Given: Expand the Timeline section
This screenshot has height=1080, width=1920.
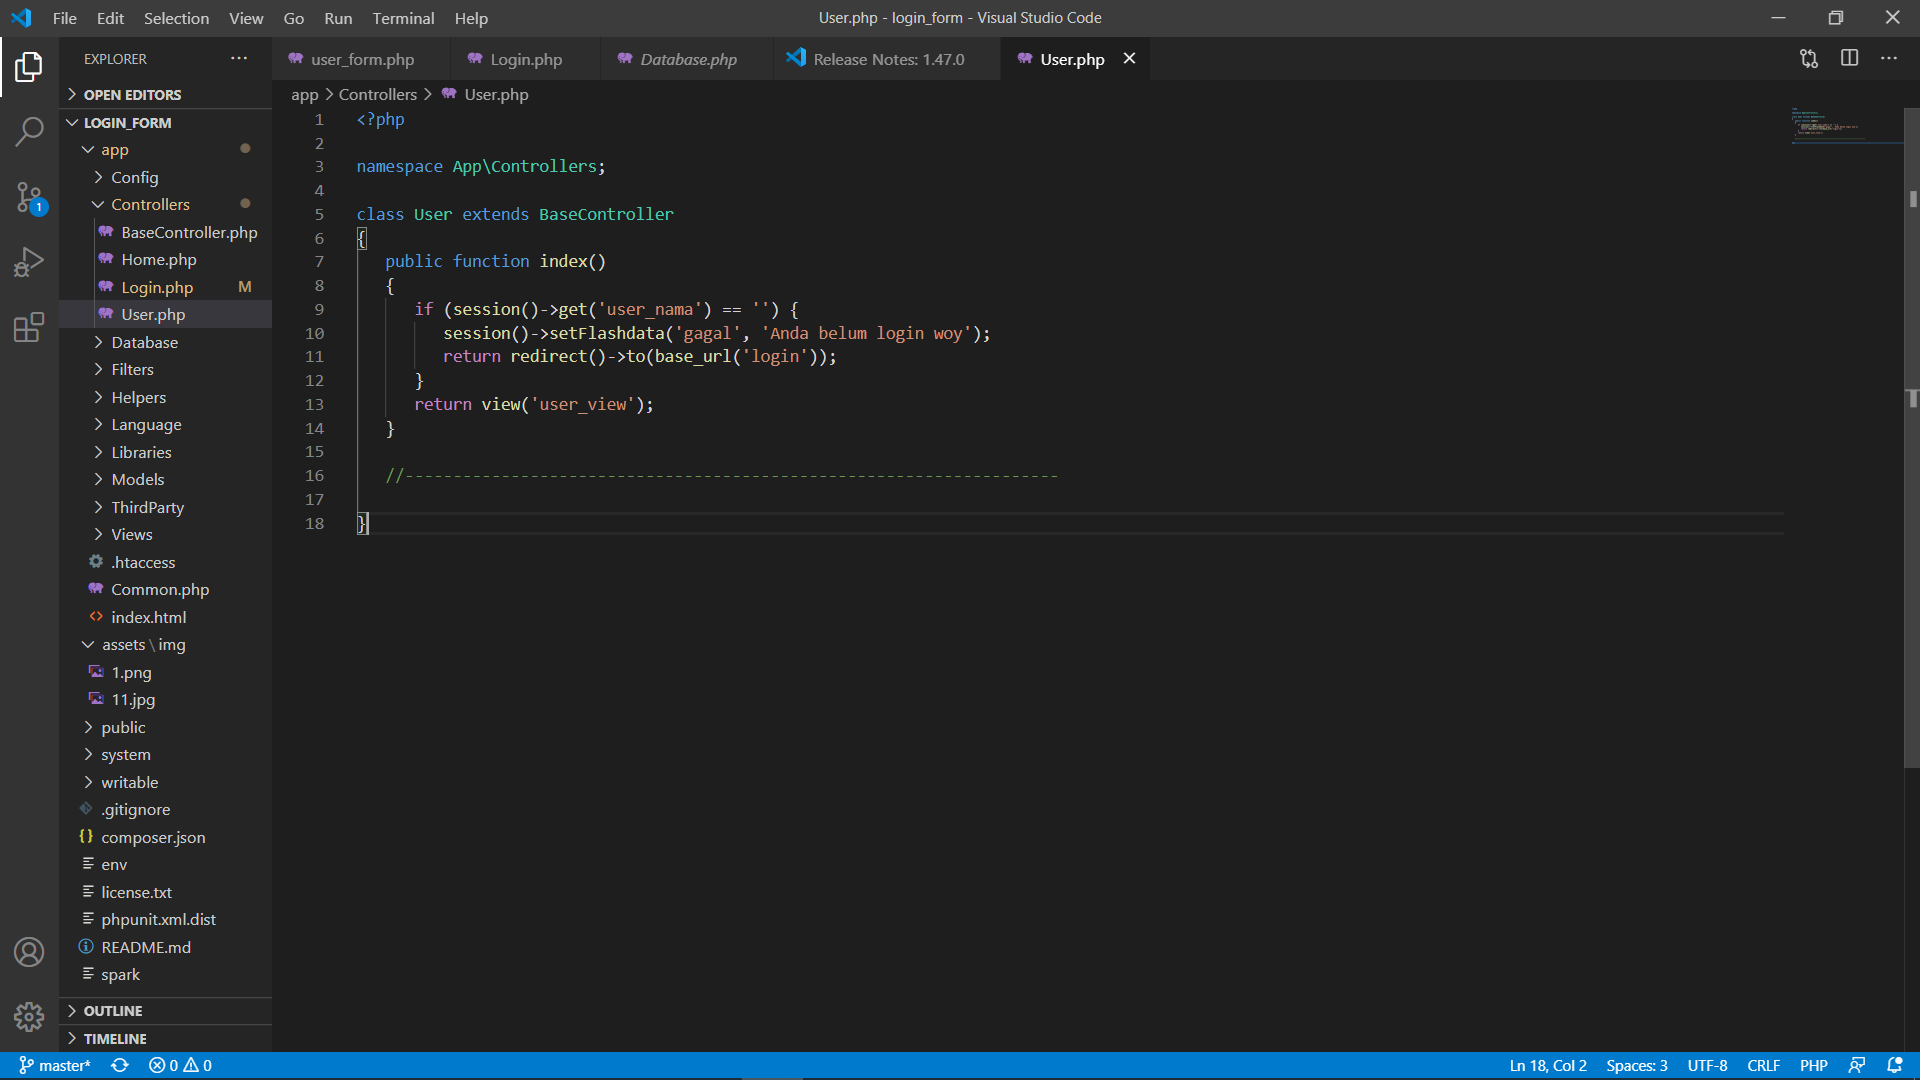Looking at the screenshot, I should tap(165, 1039).
